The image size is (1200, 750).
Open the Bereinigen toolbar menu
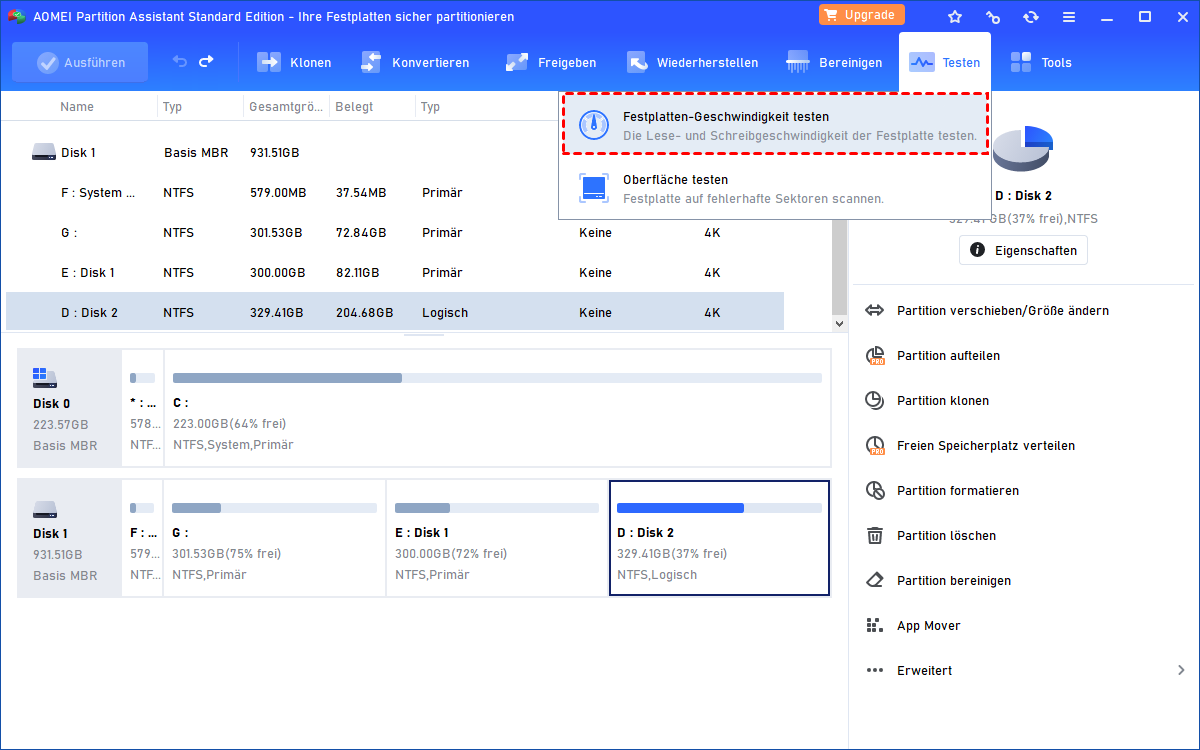(834, 62)
